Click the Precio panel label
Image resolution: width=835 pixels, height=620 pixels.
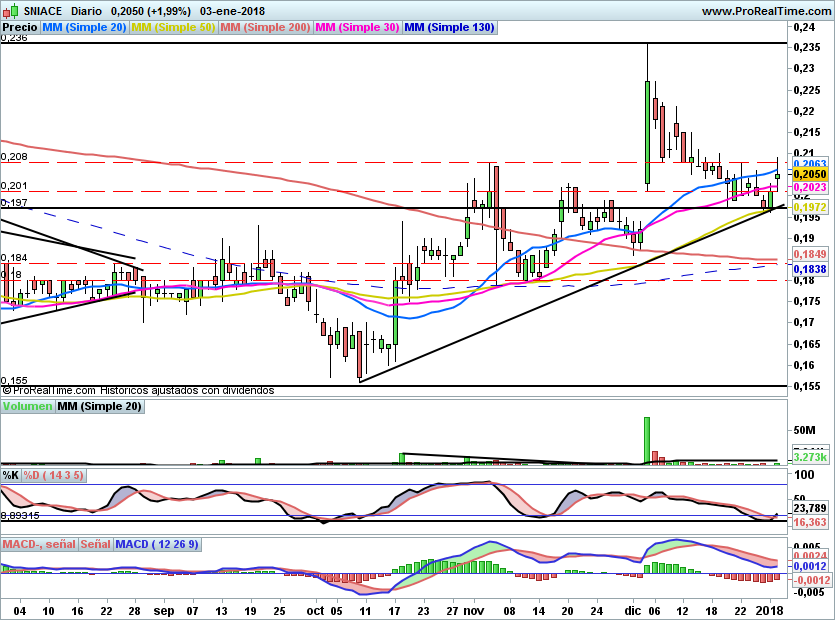(20, 28)
